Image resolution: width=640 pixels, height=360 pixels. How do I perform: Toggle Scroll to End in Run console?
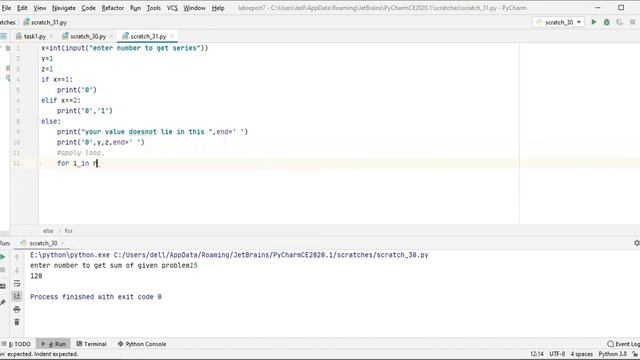pos(17,296)
